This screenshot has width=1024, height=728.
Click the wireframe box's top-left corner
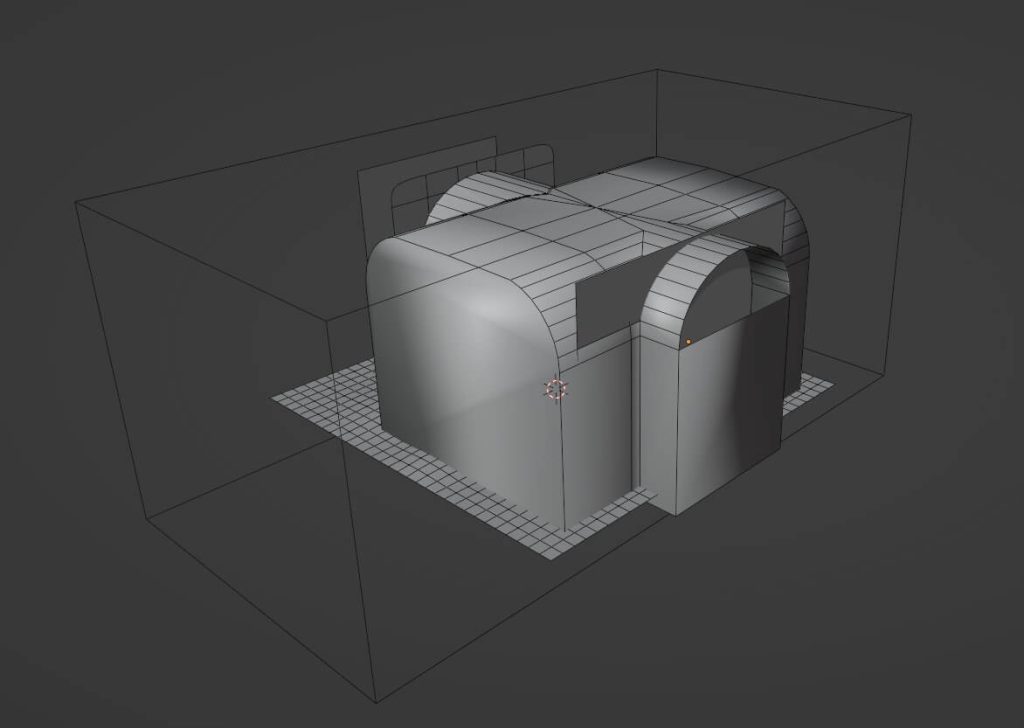(x=78, y=202)
